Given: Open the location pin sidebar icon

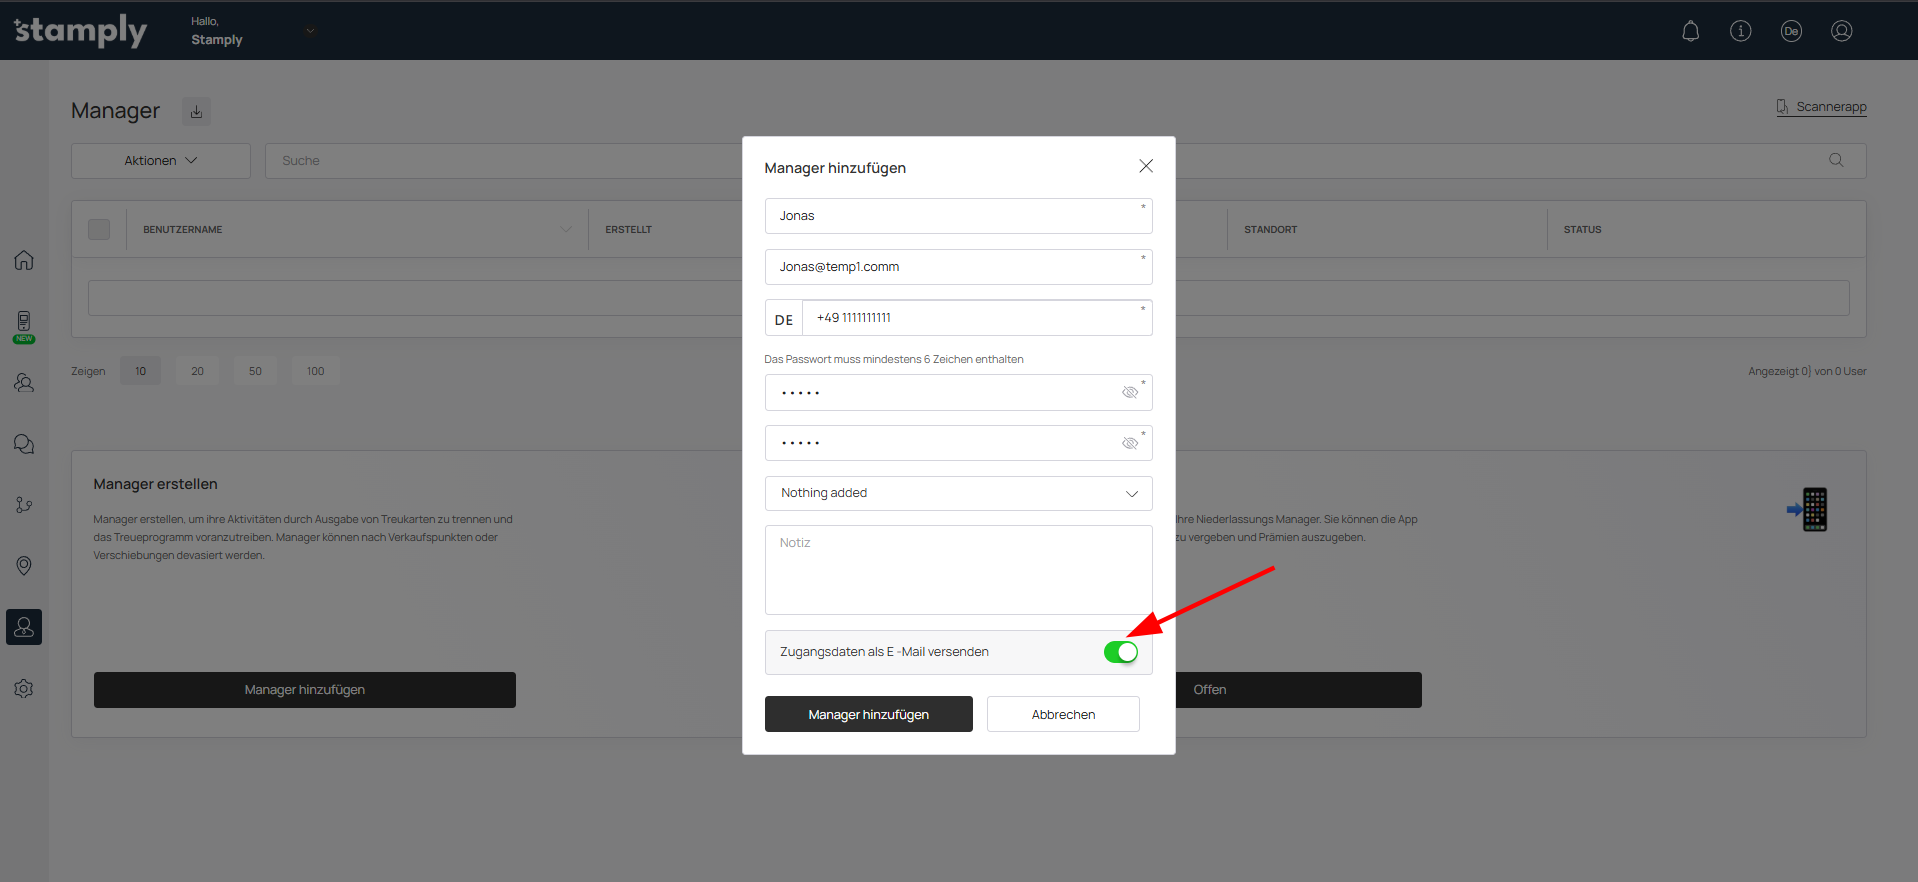Looking at the screenshot, I should [24, 566].
